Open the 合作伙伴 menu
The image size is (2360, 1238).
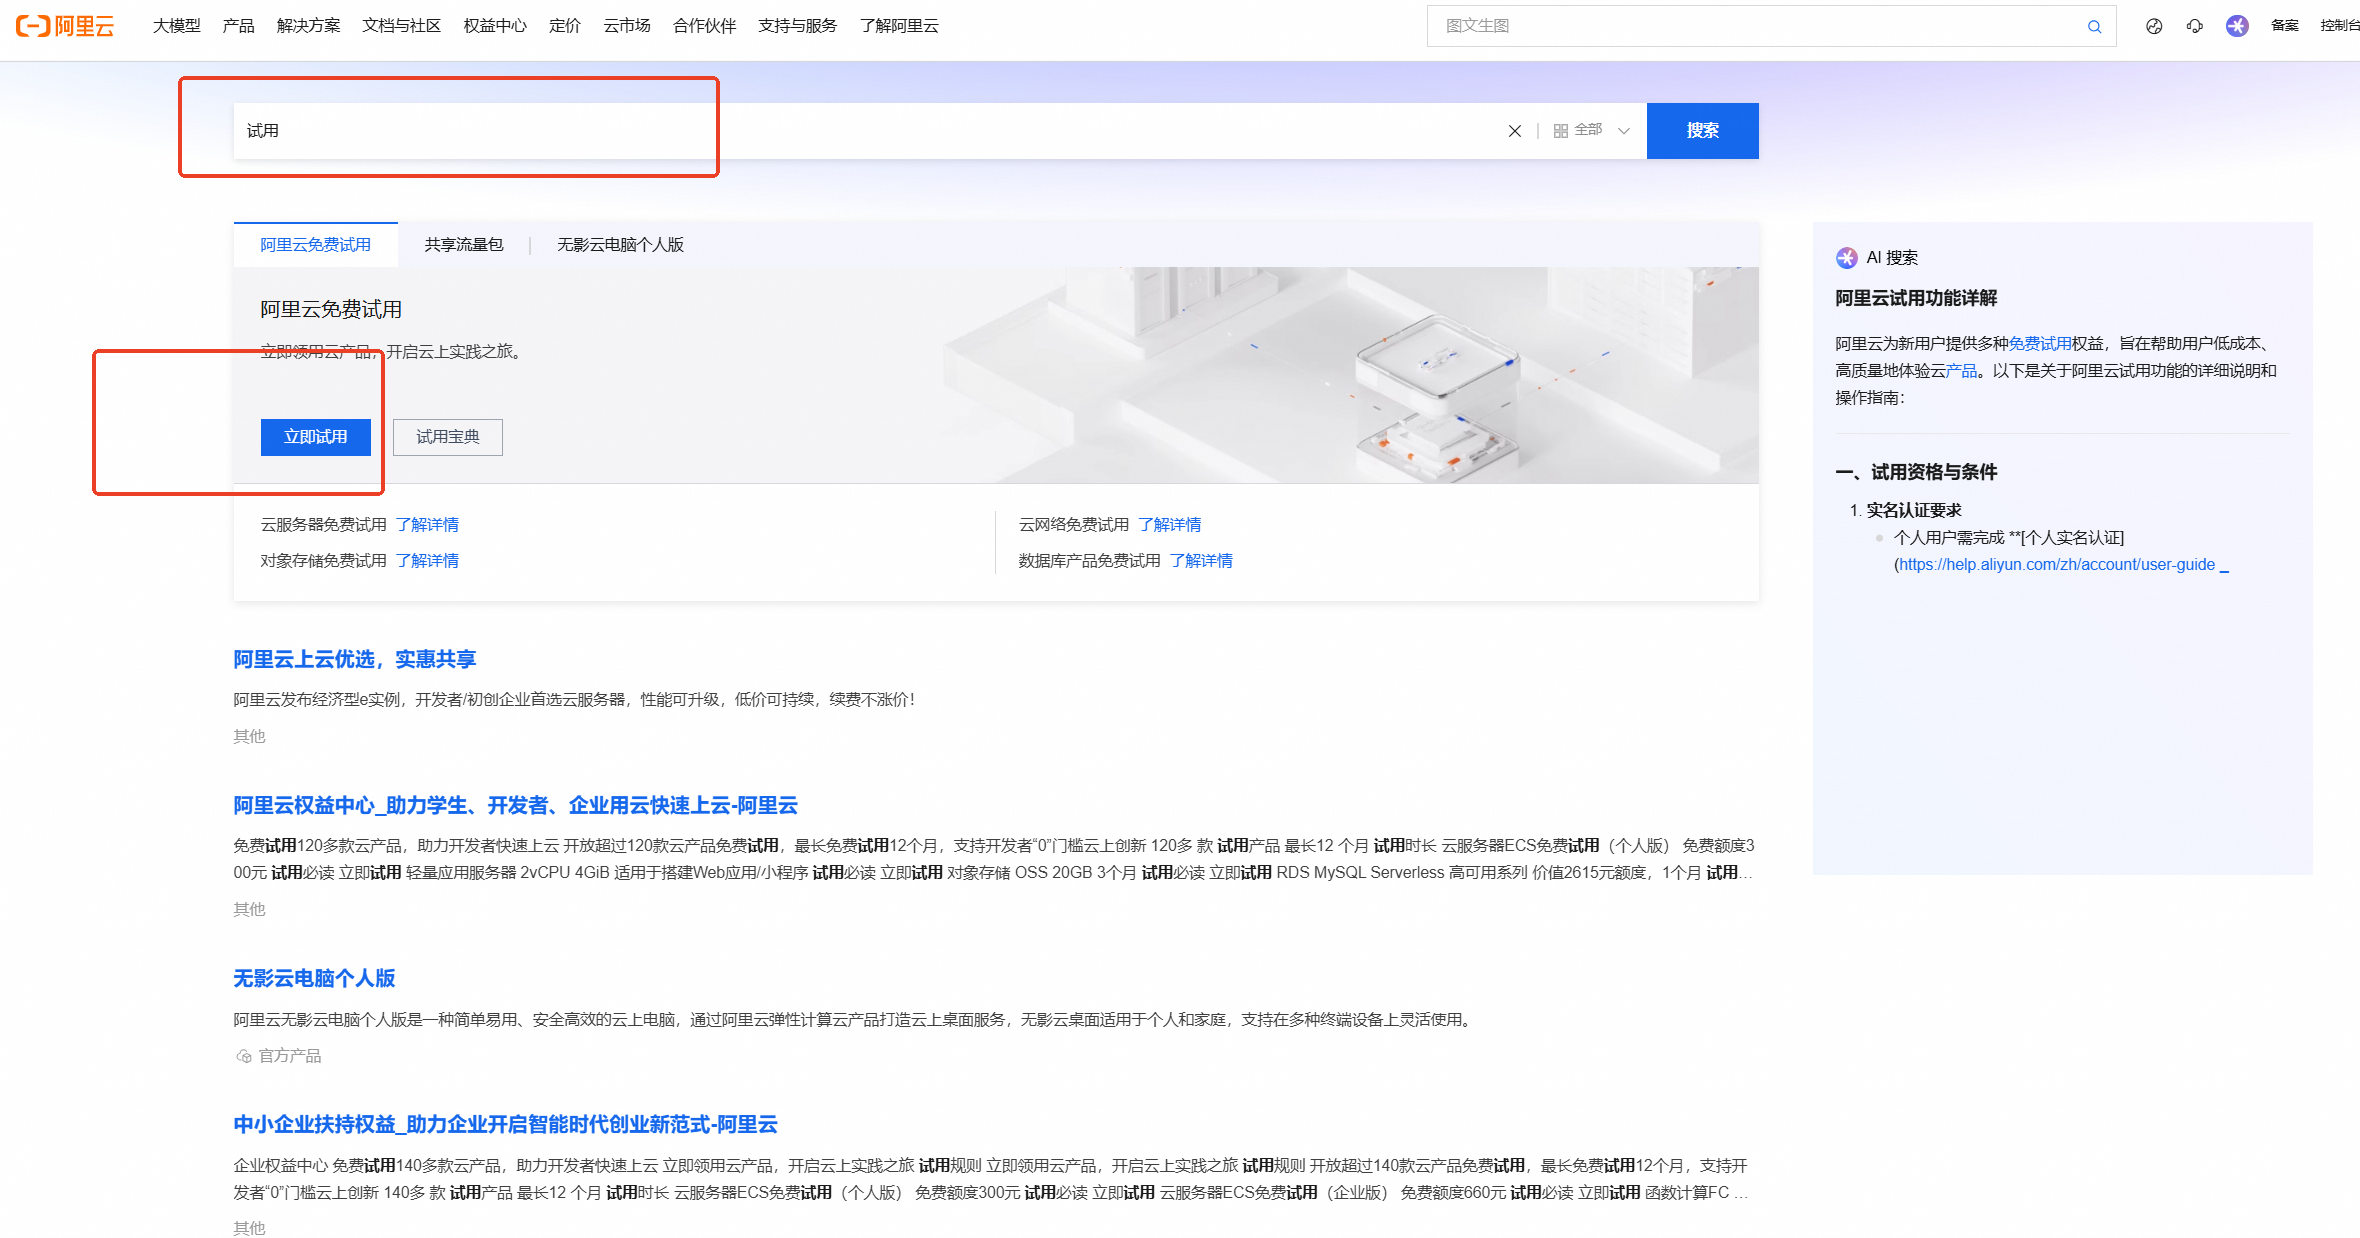[704, 26]
